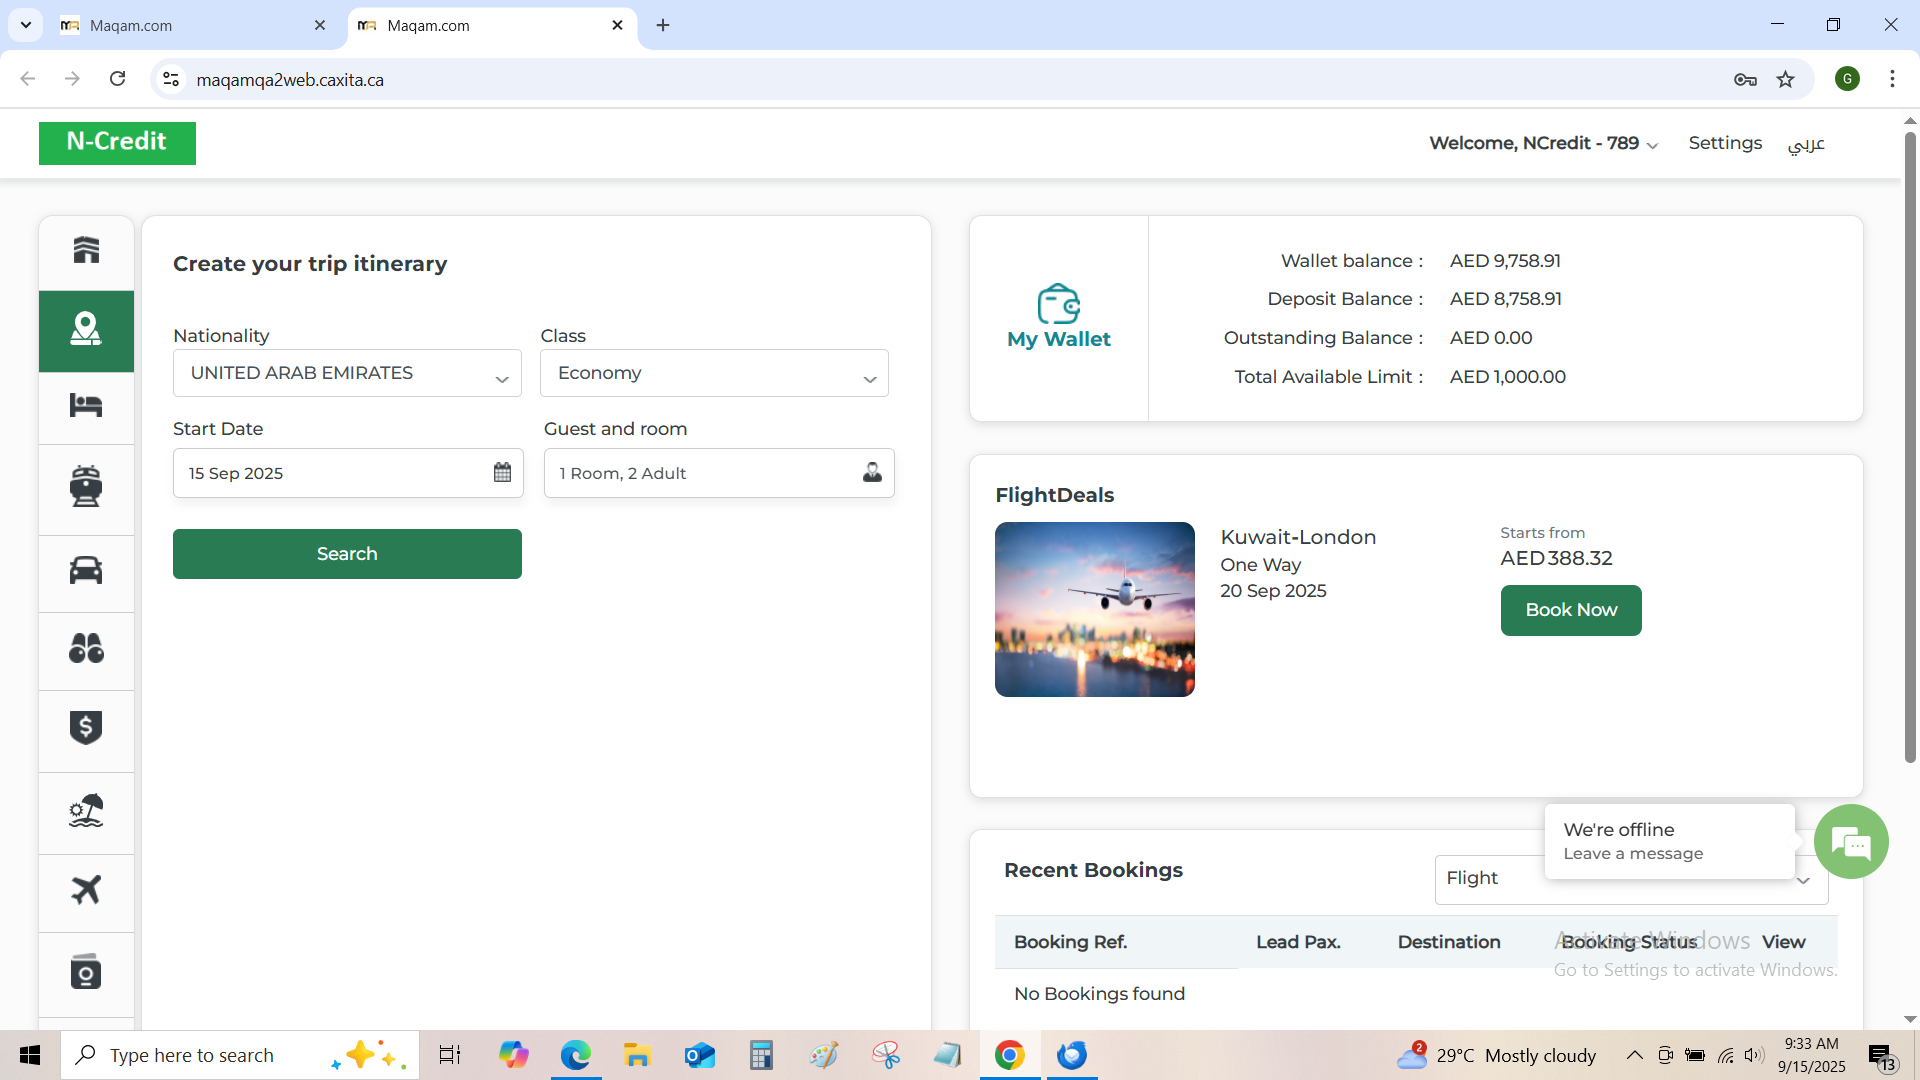Viewport: 1920px width, 1080px height.
Task: Click the green Search button
Action: [347, 554]
